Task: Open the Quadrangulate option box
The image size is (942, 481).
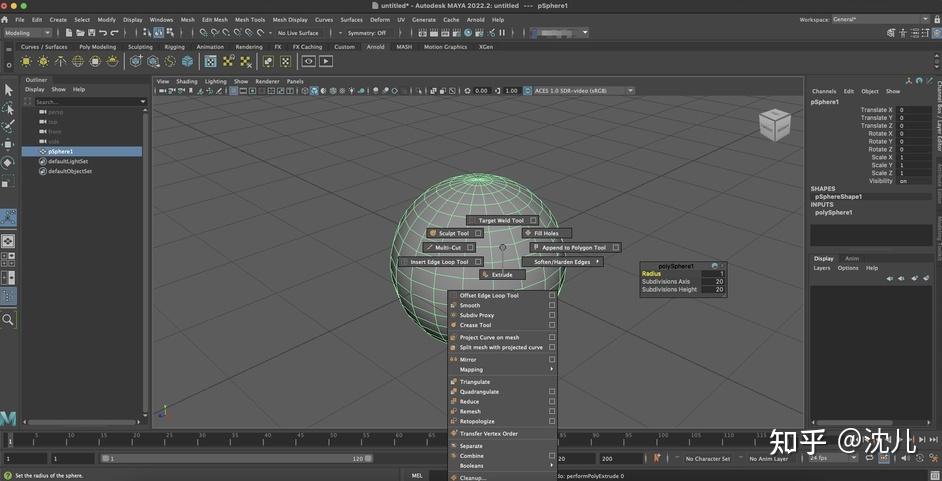Action: [x=552, y=392]
